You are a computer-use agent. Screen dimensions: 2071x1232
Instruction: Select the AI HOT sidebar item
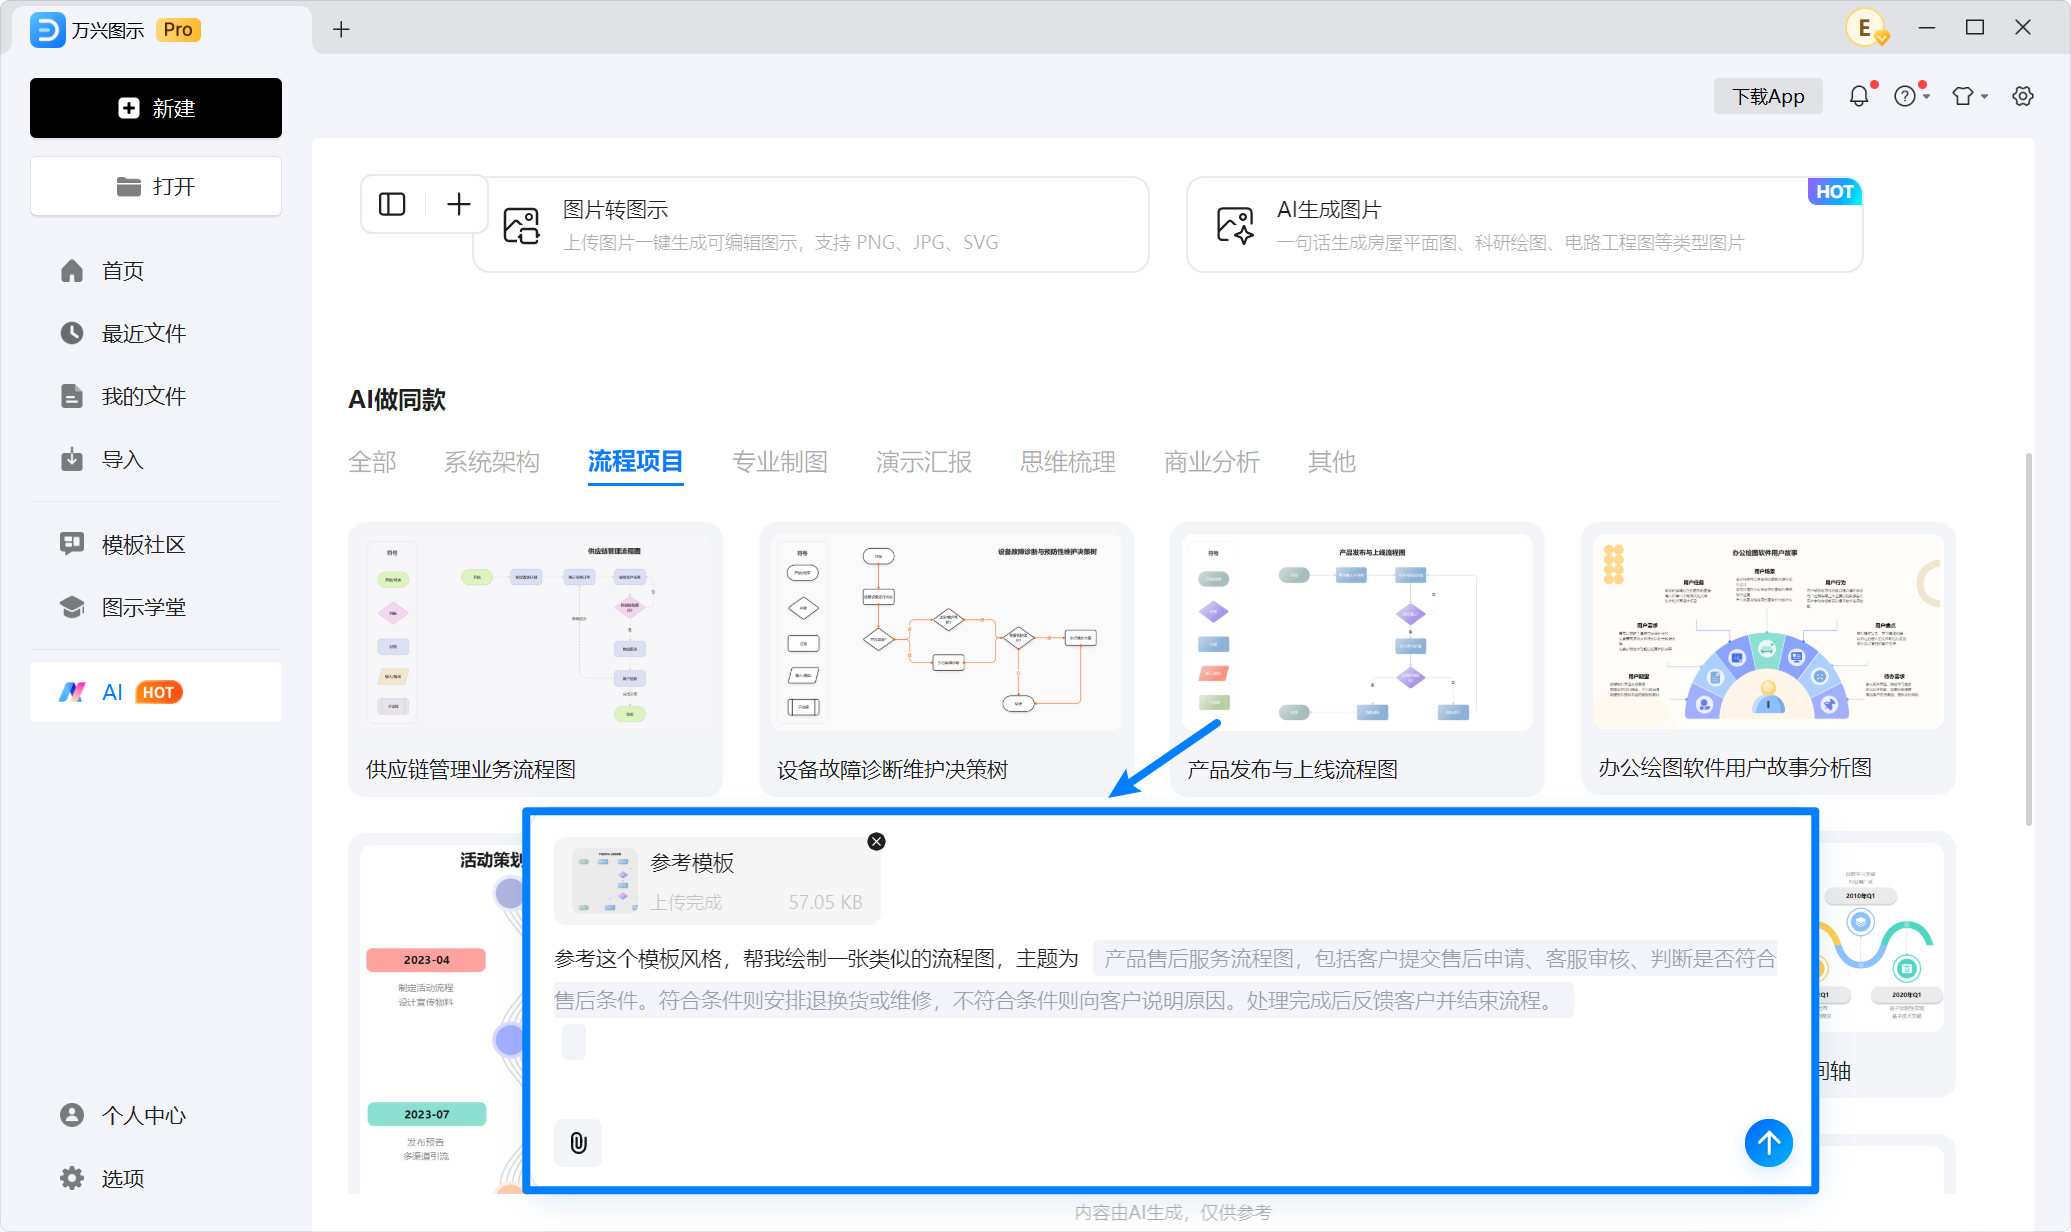(156, 692)
